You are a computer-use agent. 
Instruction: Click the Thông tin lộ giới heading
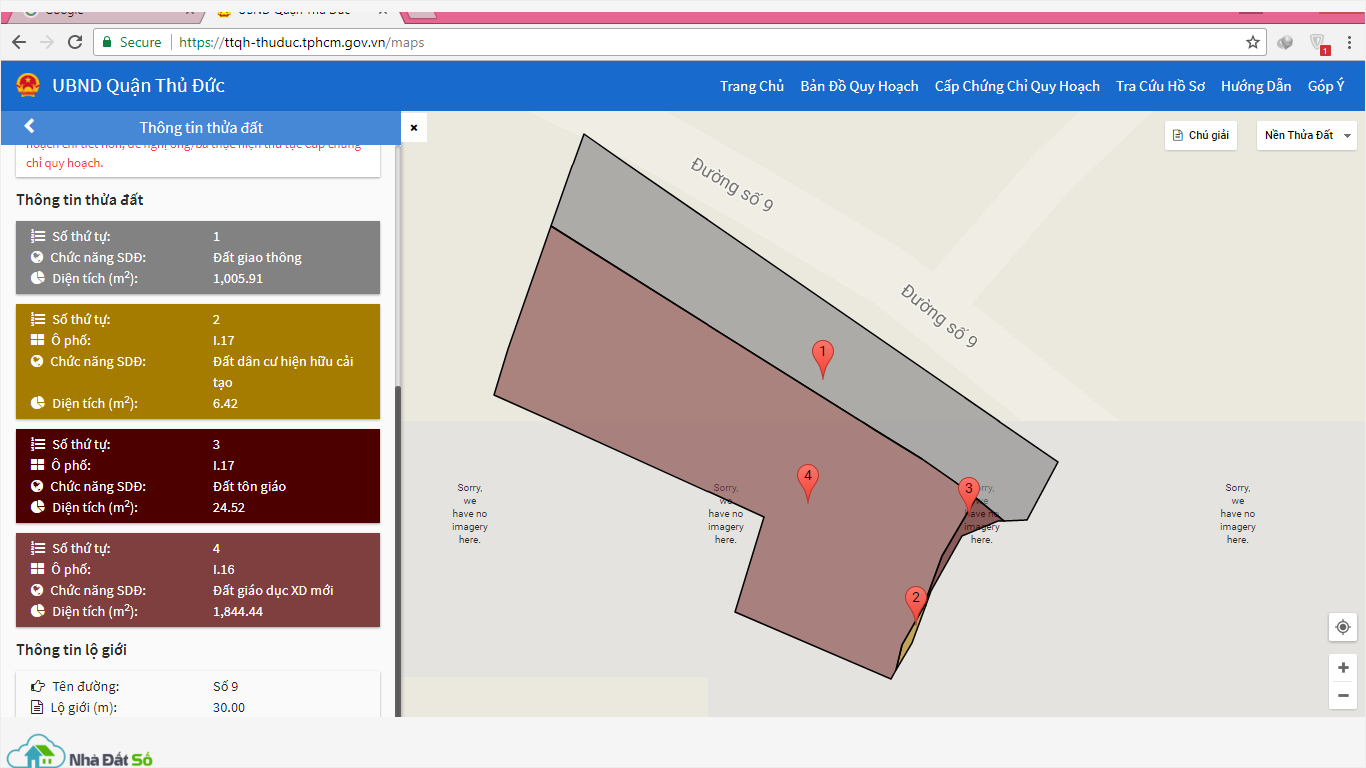71,650
